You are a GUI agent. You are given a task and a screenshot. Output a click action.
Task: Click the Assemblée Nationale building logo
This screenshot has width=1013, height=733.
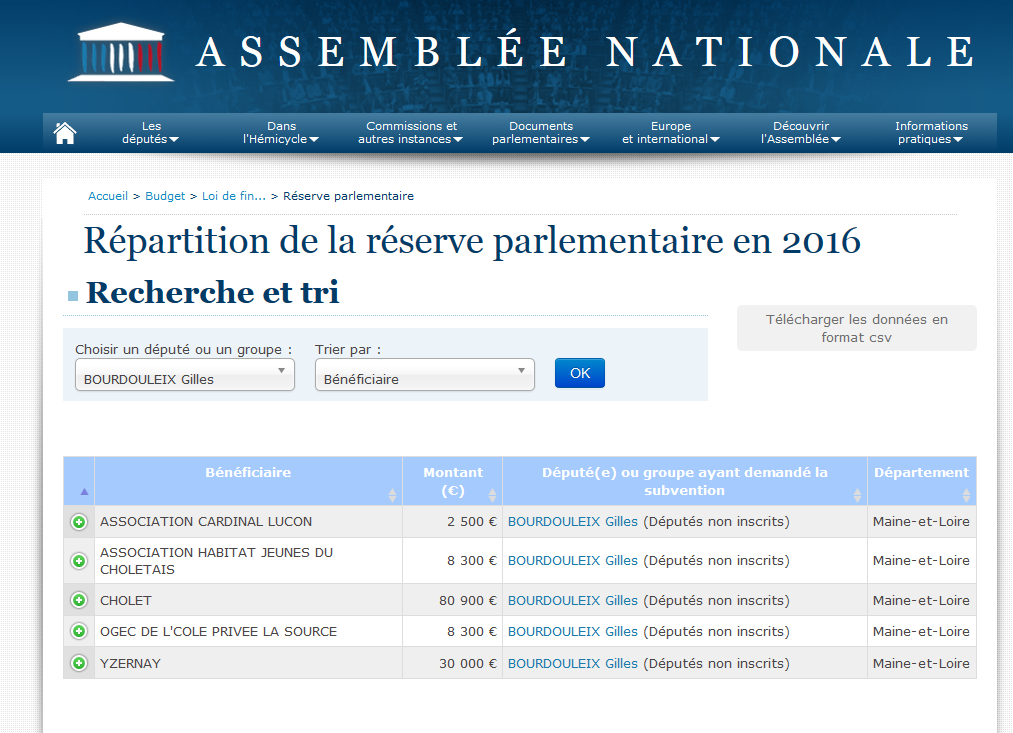tap(120, 52)
